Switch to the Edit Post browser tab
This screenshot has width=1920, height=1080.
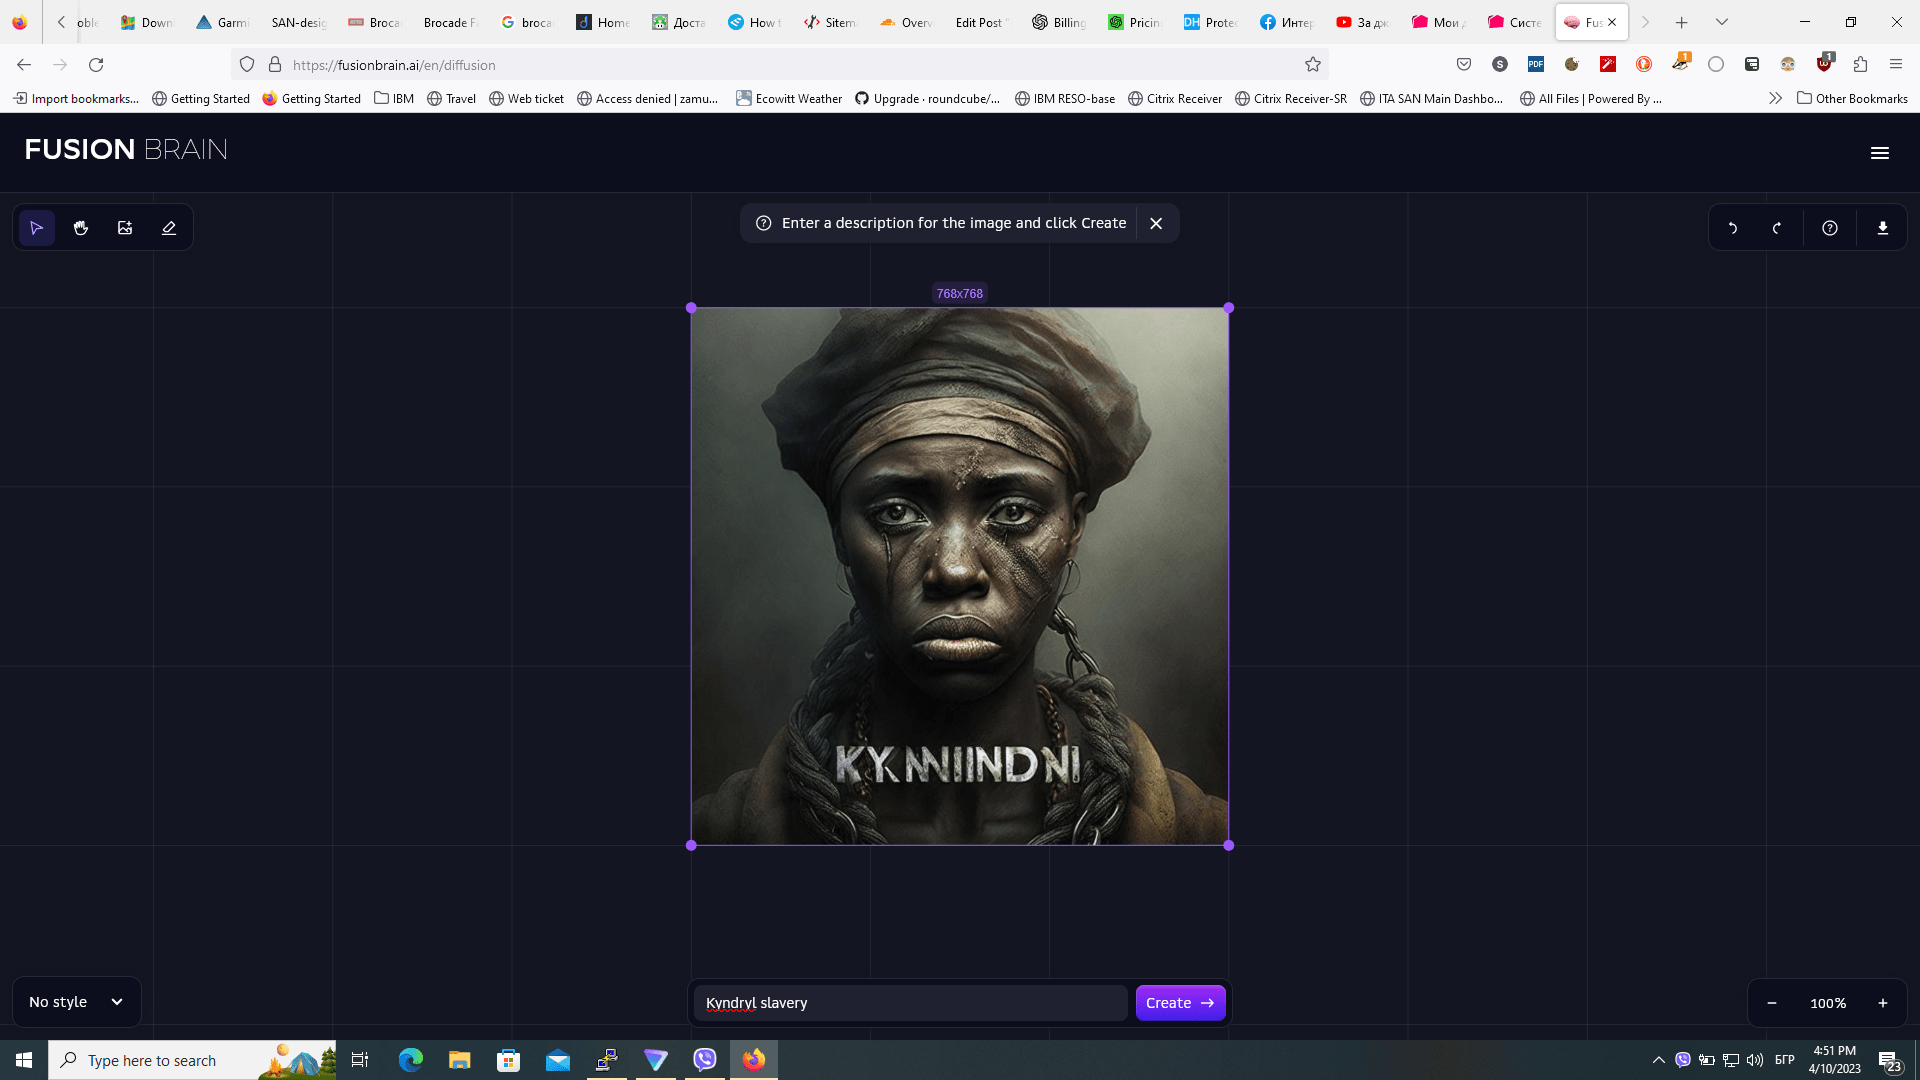tap(978, 22)
